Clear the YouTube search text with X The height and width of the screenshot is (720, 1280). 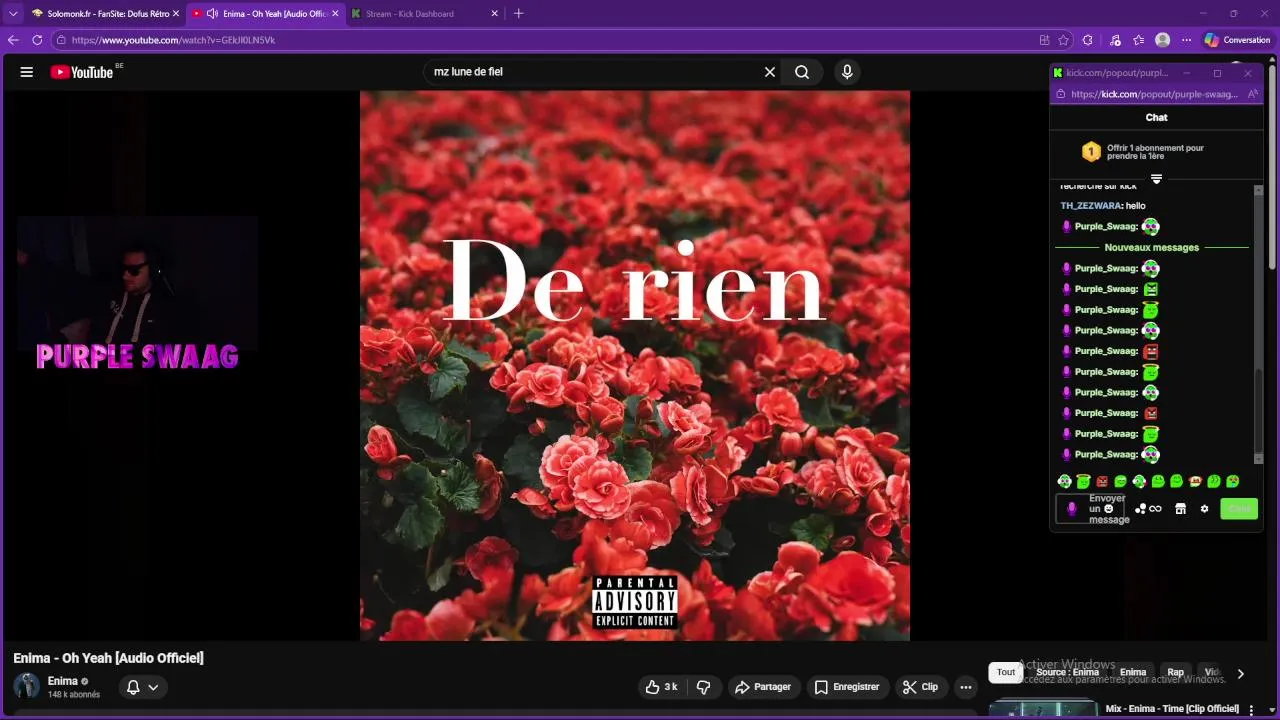(770, 72)
